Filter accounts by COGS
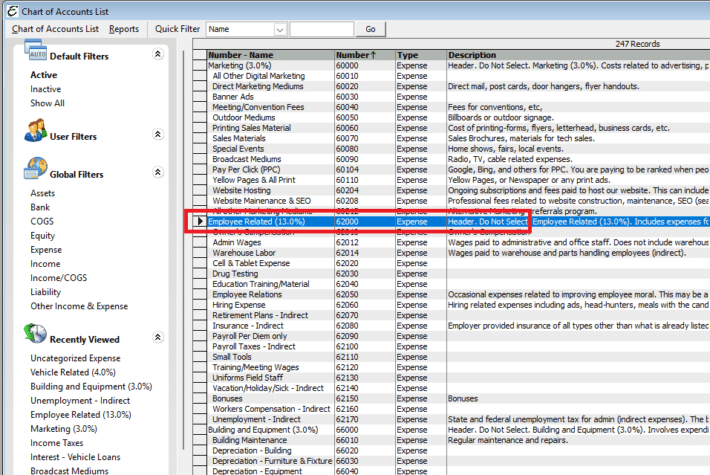This screenshot has height=475, width=710. (x=43, y=222)
